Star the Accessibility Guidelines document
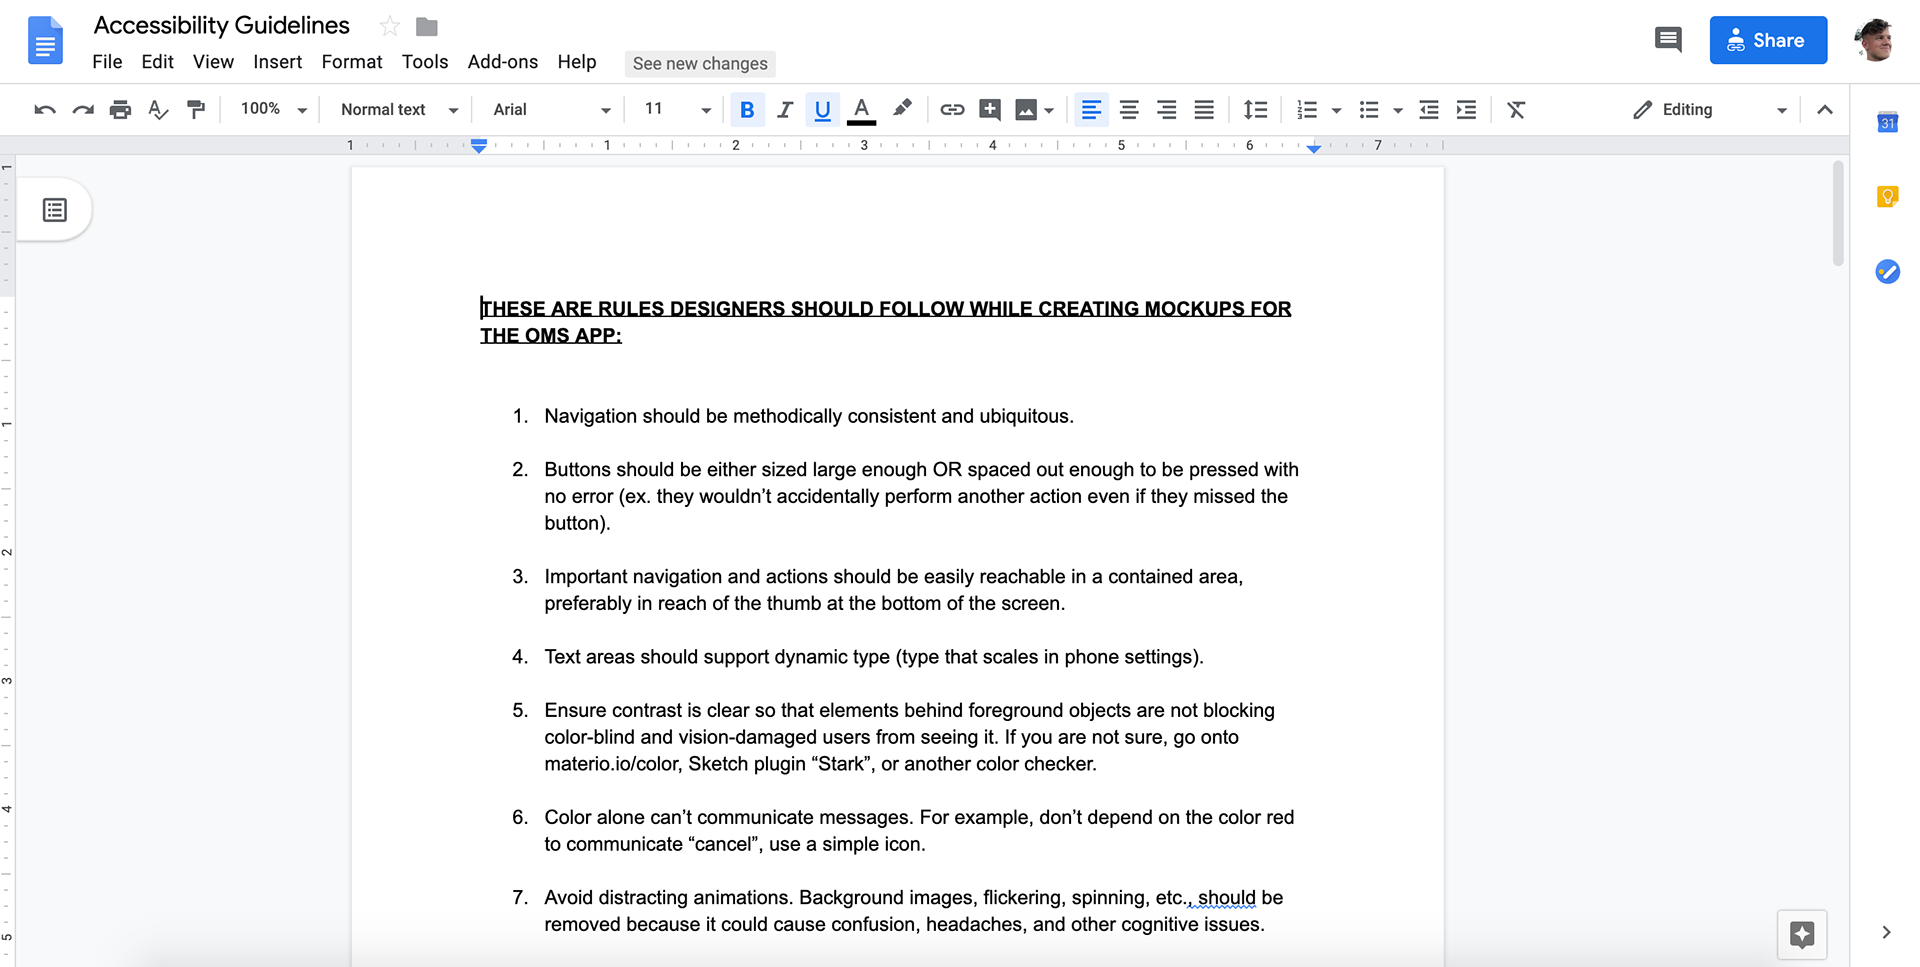This screenshot has width=1920, height=967. coord(390,26)
